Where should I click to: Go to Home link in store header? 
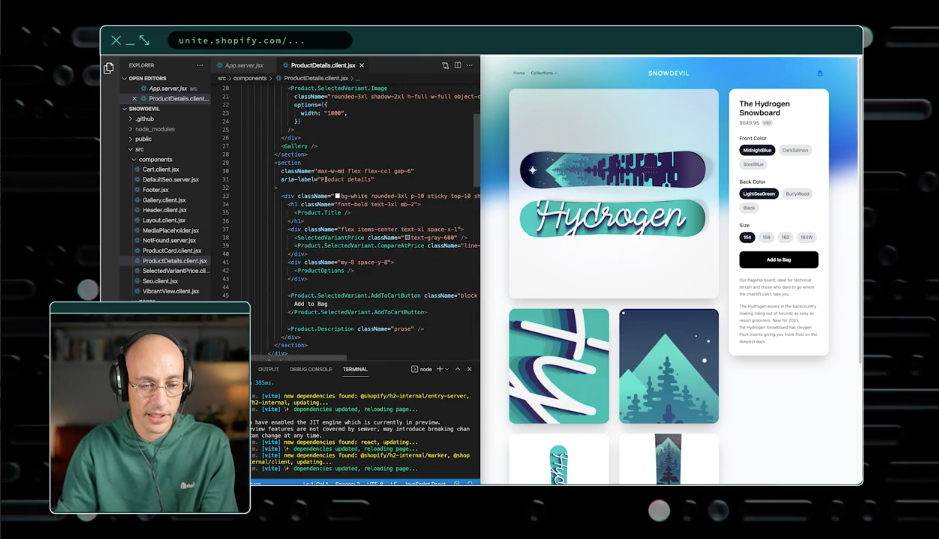point(519,73)
